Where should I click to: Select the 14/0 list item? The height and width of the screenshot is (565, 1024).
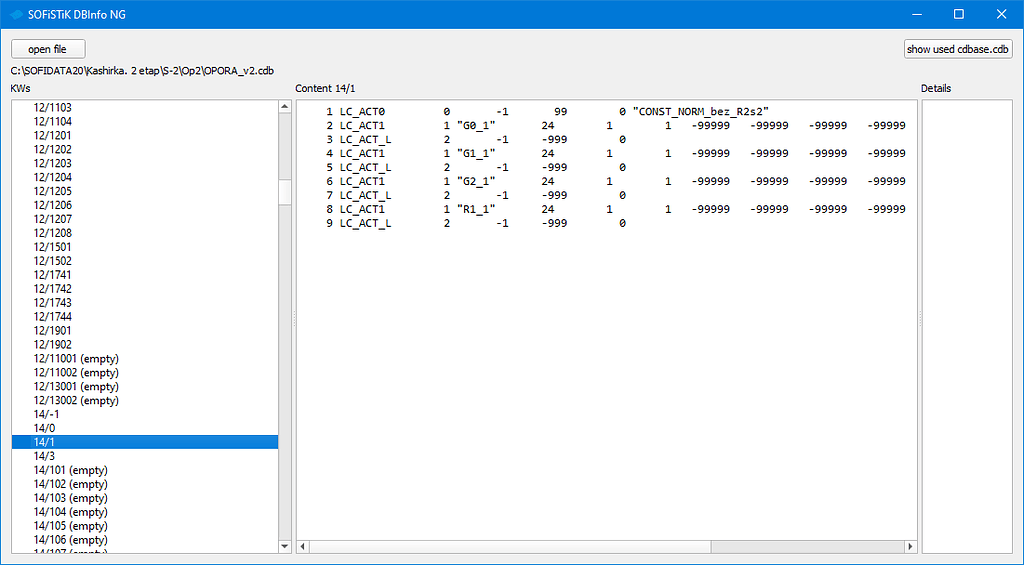pos(44,428)
